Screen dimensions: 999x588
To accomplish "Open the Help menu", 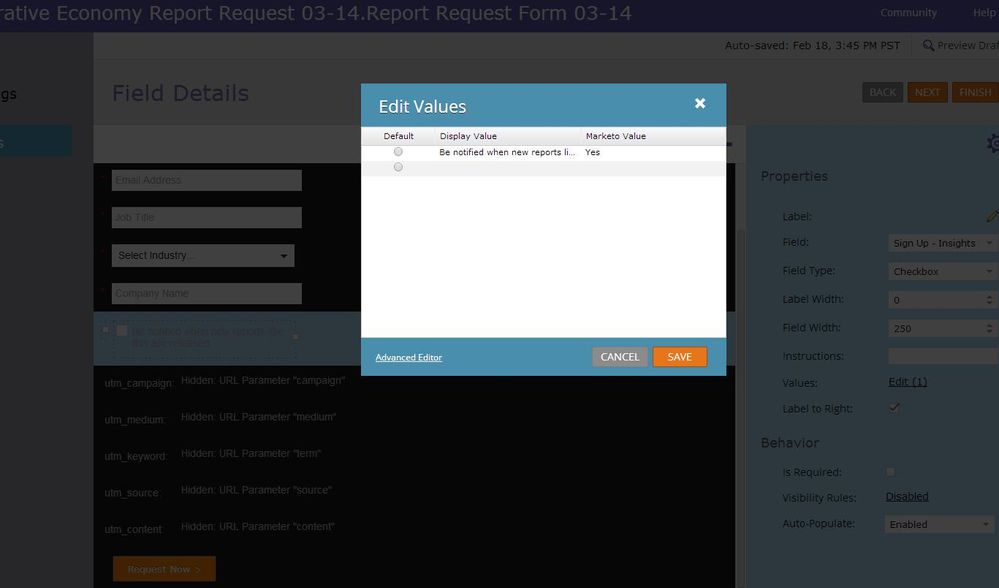I will tap(984, 13).
